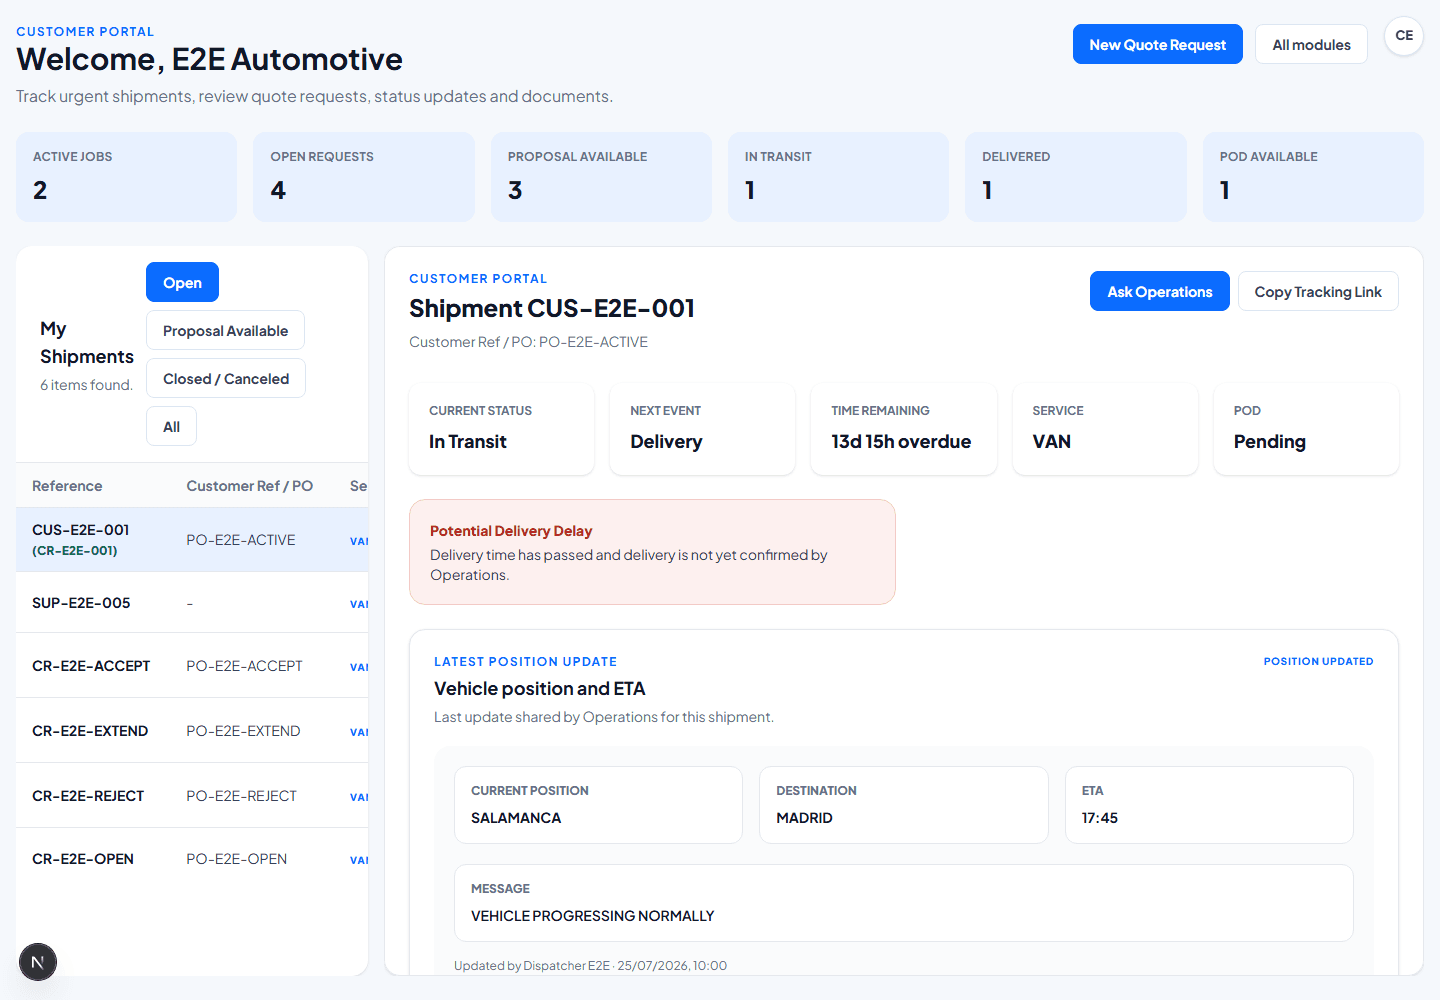1440x1000 pixels.
Task: Open the Delivered stat card
Action: pos(1076,177)
